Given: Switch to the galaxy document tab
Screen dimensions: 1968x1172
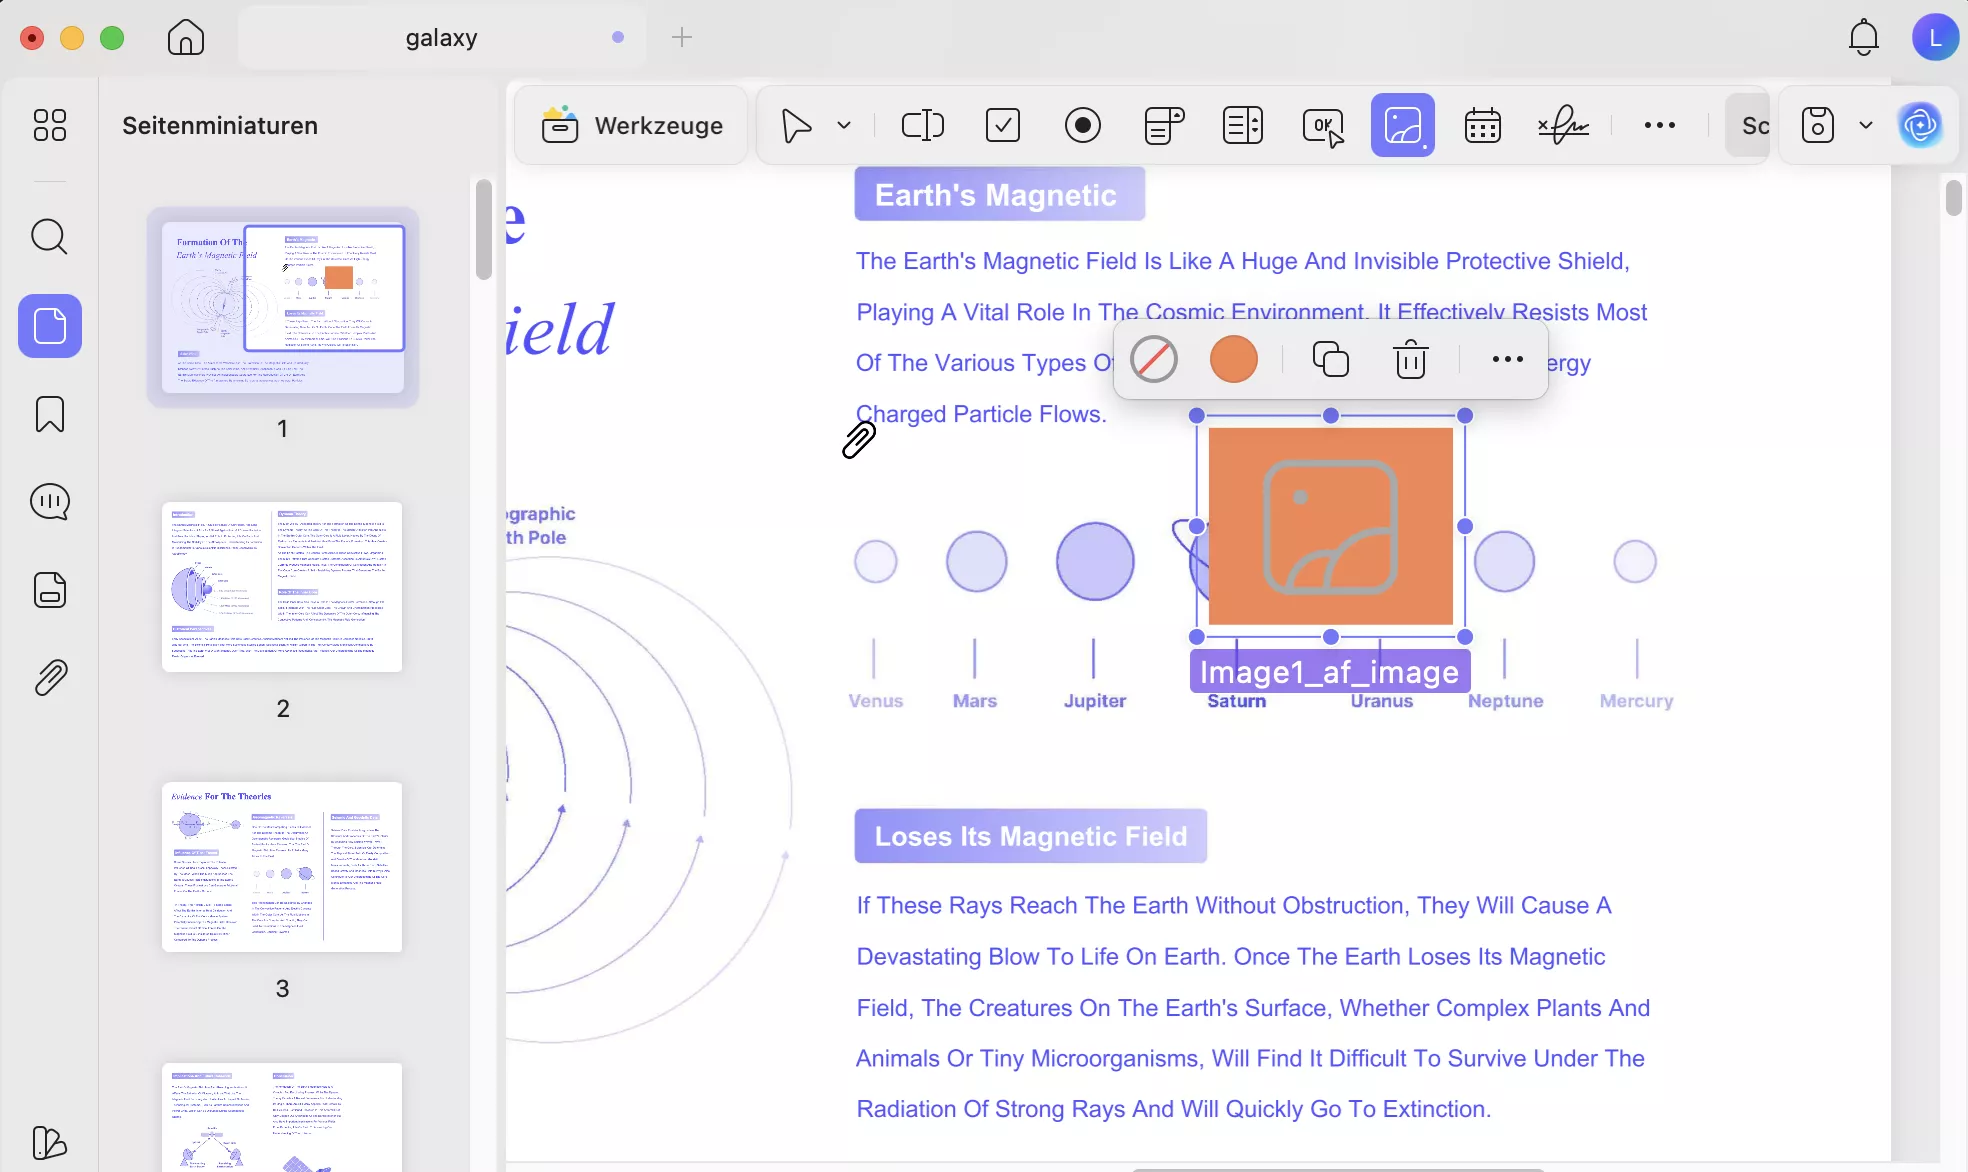Looking at the screenshot, I should point(441,38).
